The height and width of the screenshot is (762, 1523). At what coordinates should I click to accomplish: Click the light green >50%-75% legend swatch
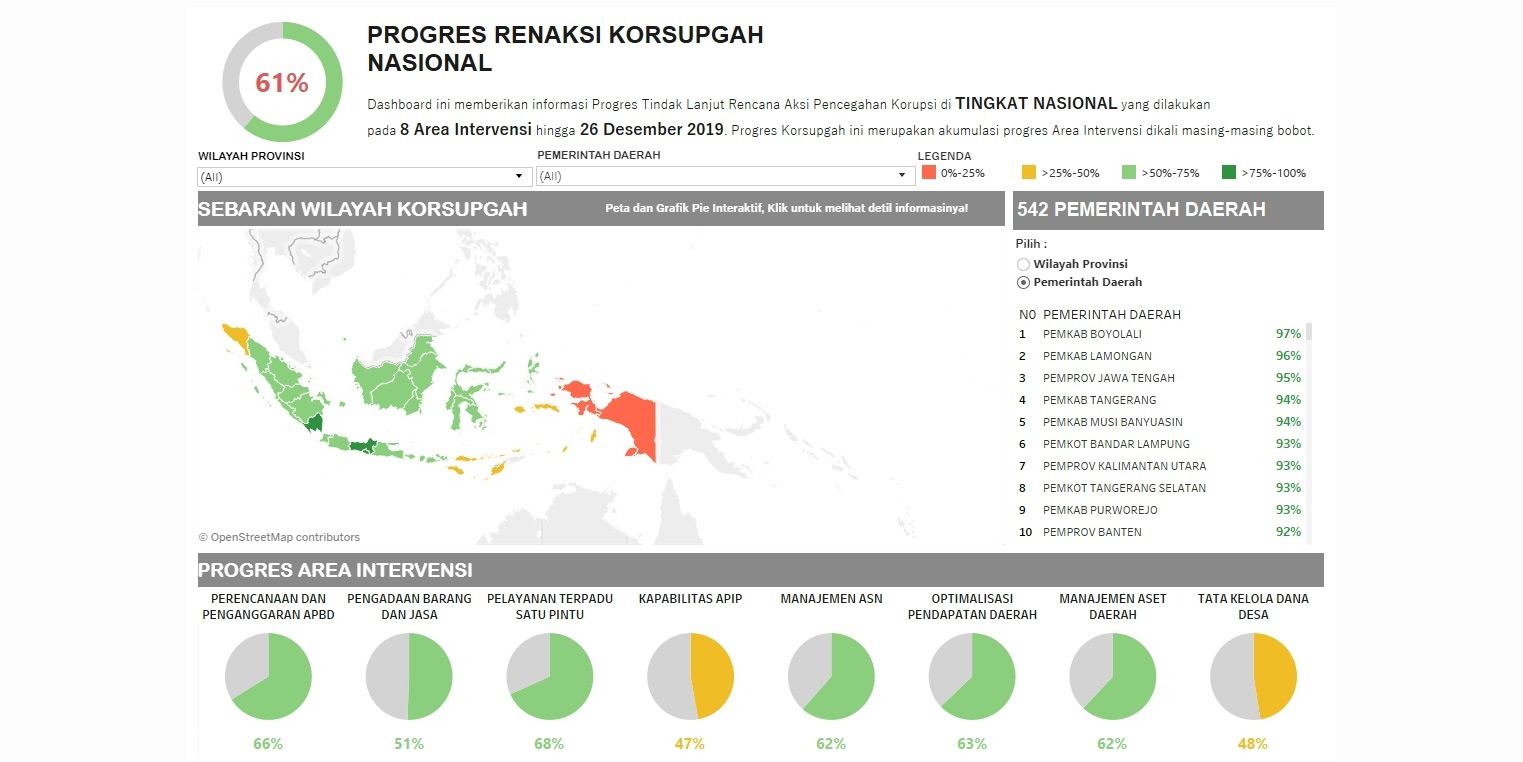tap(1129, 172)
